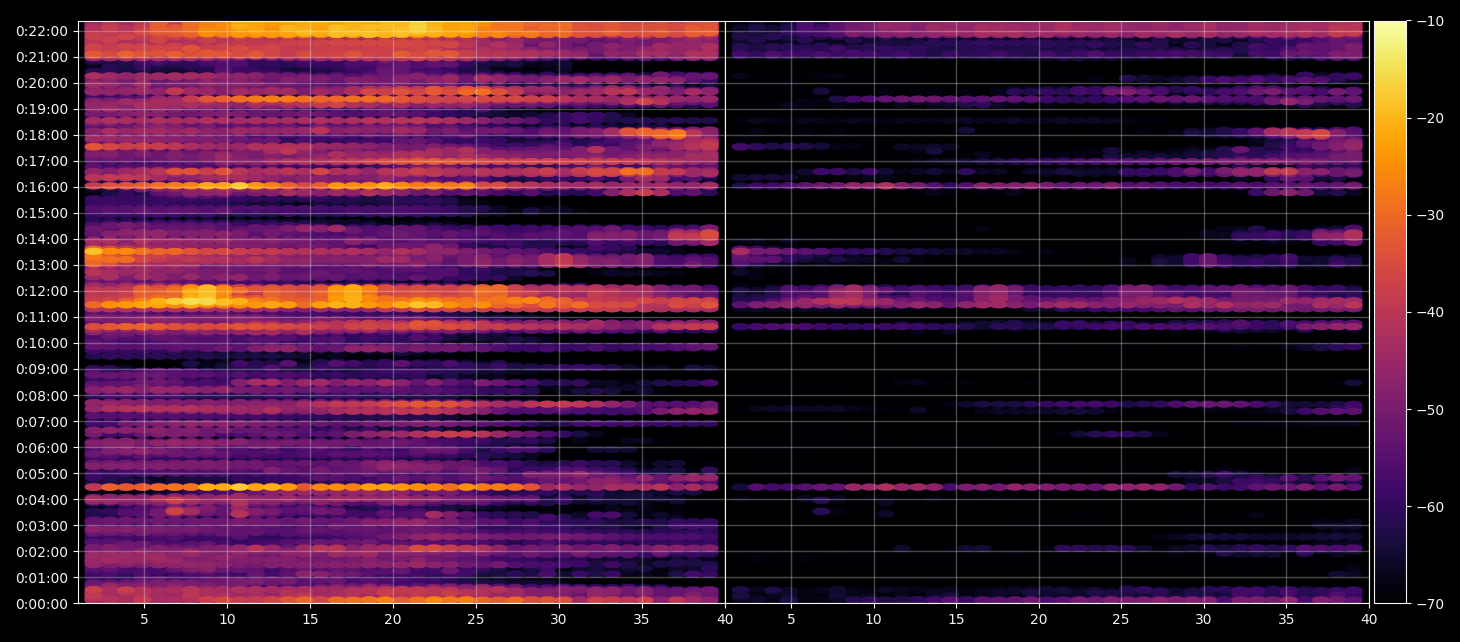Click the 0:07:00 tick label
The image size is (1460, 642).
(42, 421)
